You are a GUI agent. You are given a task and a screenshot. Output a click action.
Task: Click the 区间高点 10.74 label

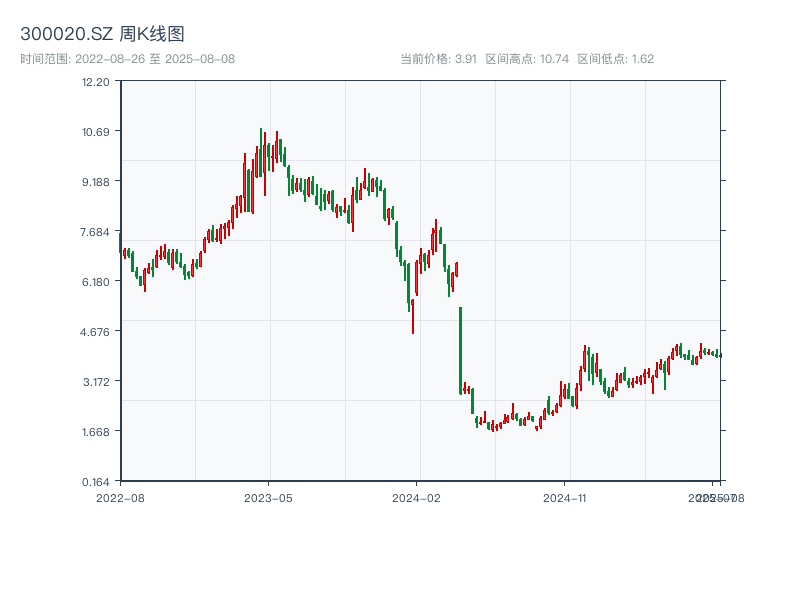527,59
